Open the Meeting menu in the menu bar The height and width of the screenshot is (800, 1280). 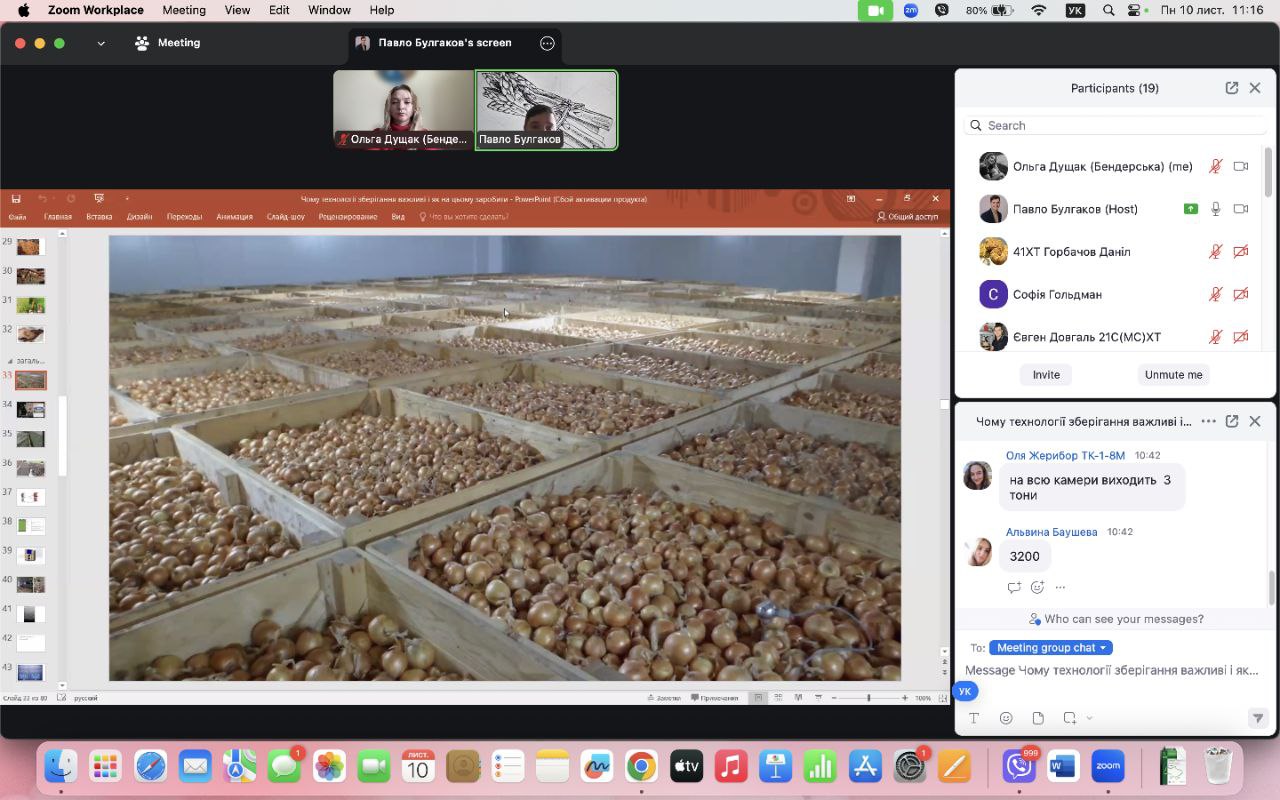click(183, 10)
